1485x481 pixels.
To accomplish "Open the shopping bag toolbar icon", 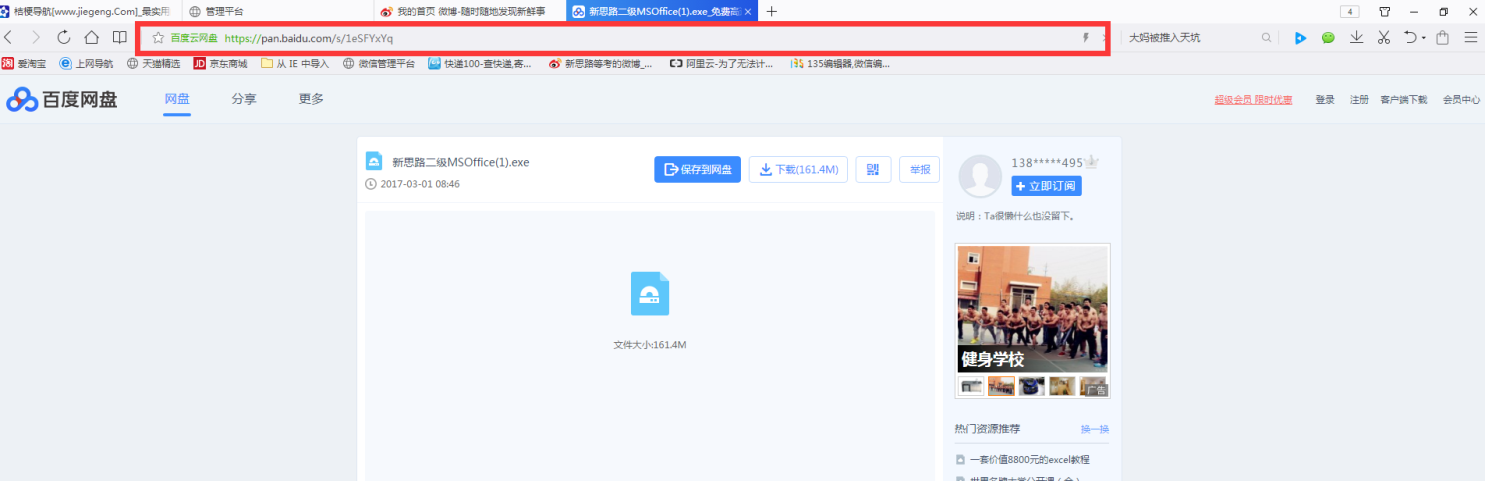I will pyautogui.click(x=1442, y=38).
